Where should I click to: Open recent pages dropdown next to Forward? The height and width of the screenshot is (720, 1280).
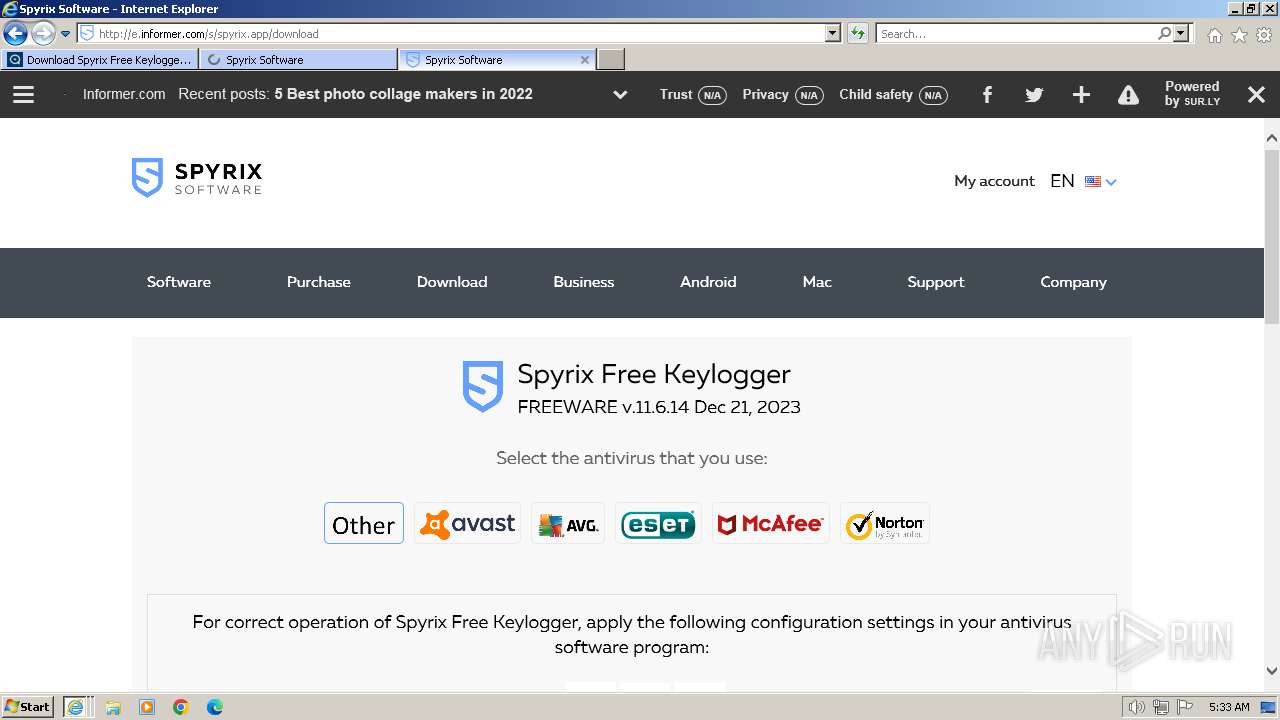click(65, 34)
